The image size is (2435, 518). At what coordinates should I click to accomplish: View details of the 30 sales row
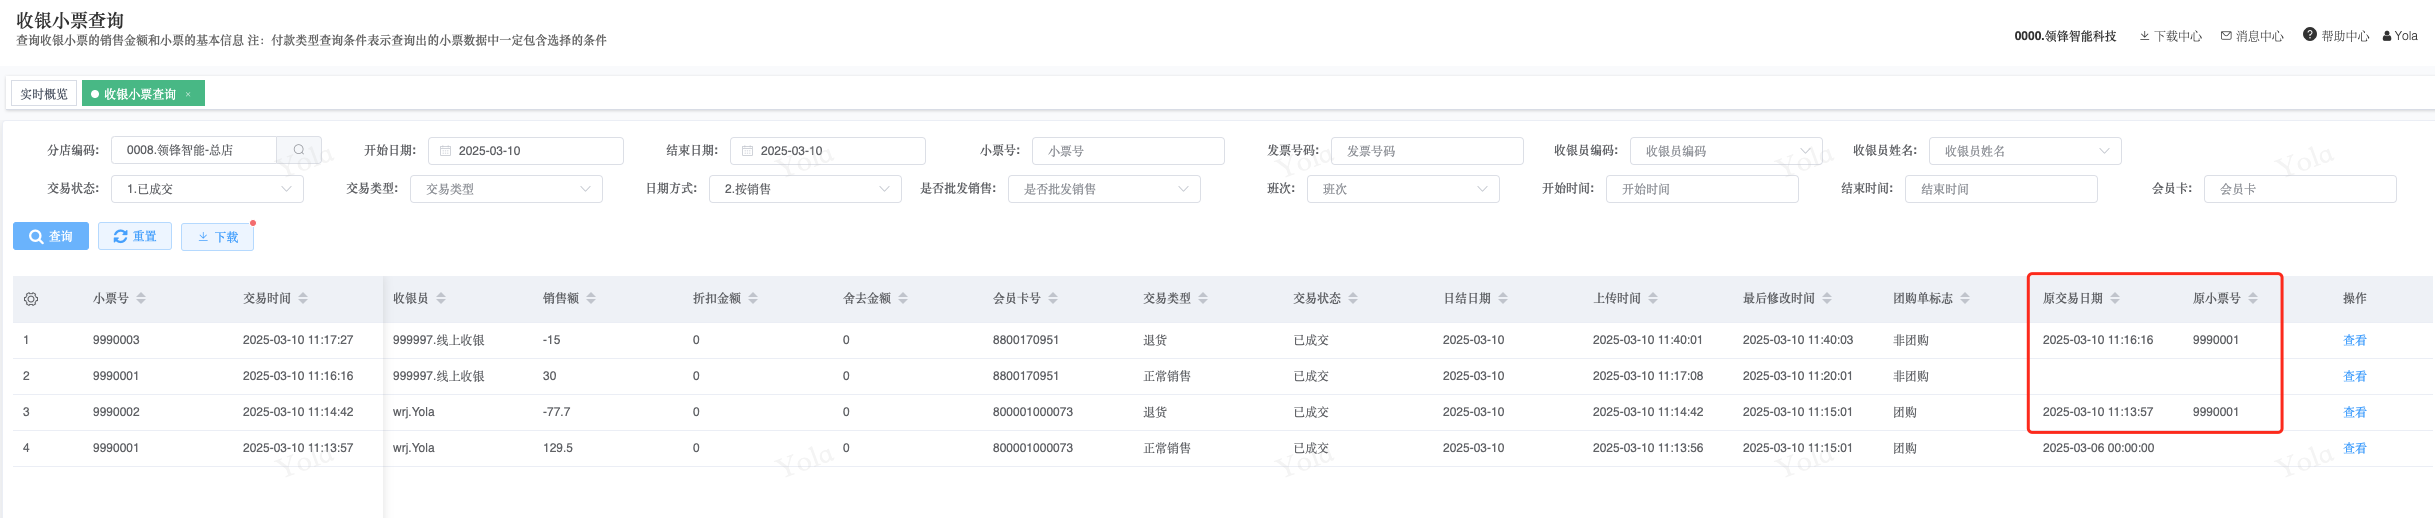2355,377
